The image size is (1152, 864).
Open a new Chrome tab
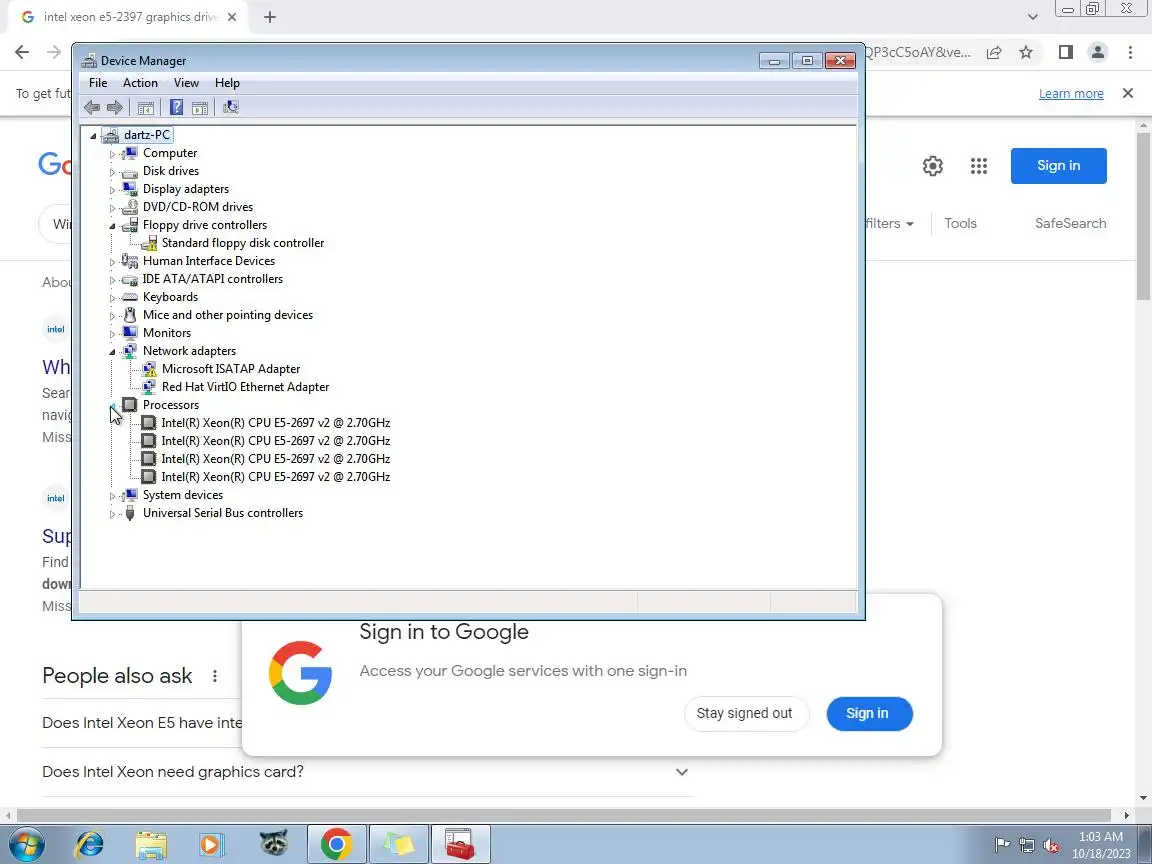tap(270, 17)
